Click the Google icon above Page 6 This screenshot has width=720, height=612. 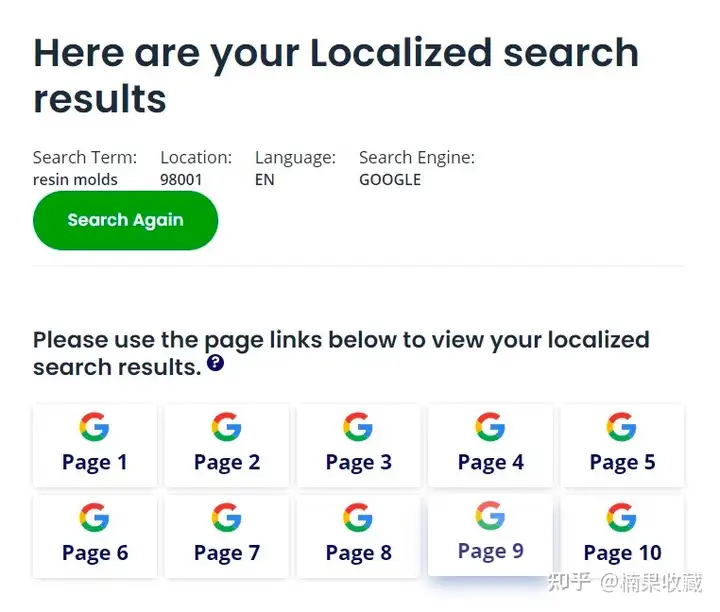point(94,517)
